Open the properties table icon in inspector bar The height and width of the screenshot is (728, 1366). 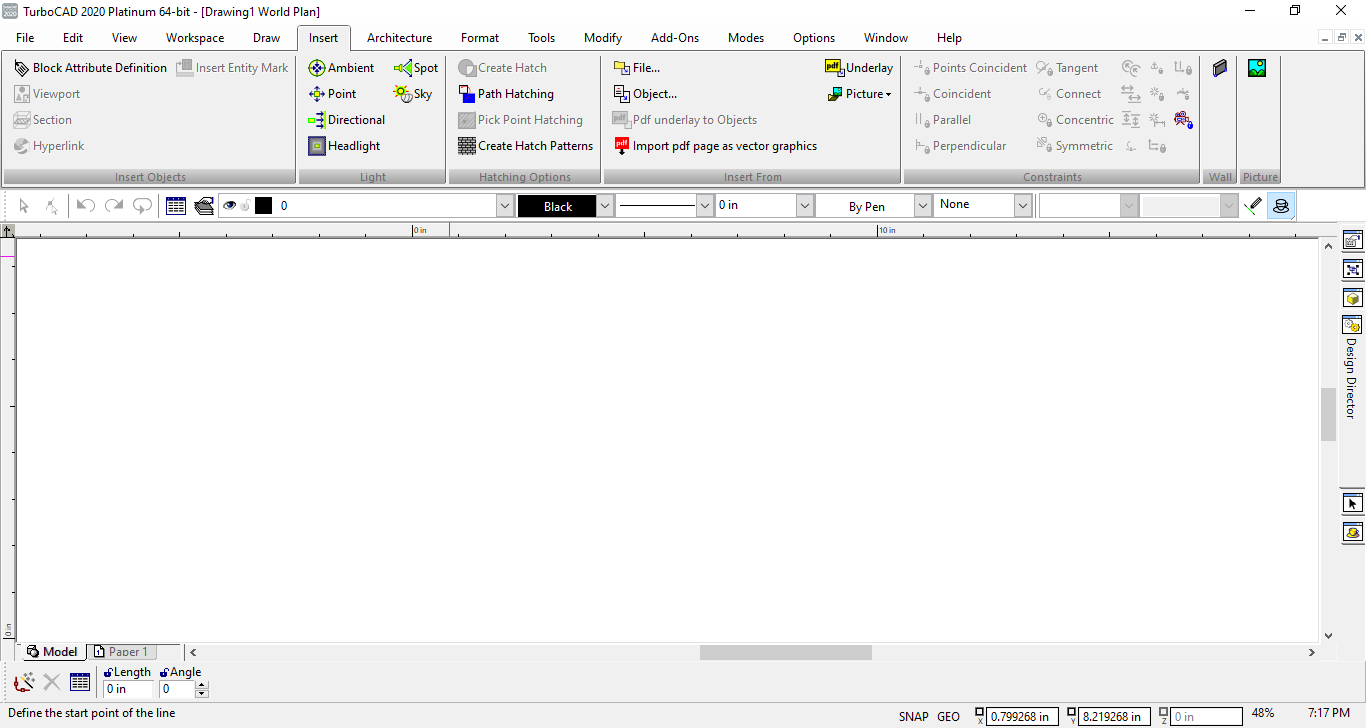pos(80,682)
